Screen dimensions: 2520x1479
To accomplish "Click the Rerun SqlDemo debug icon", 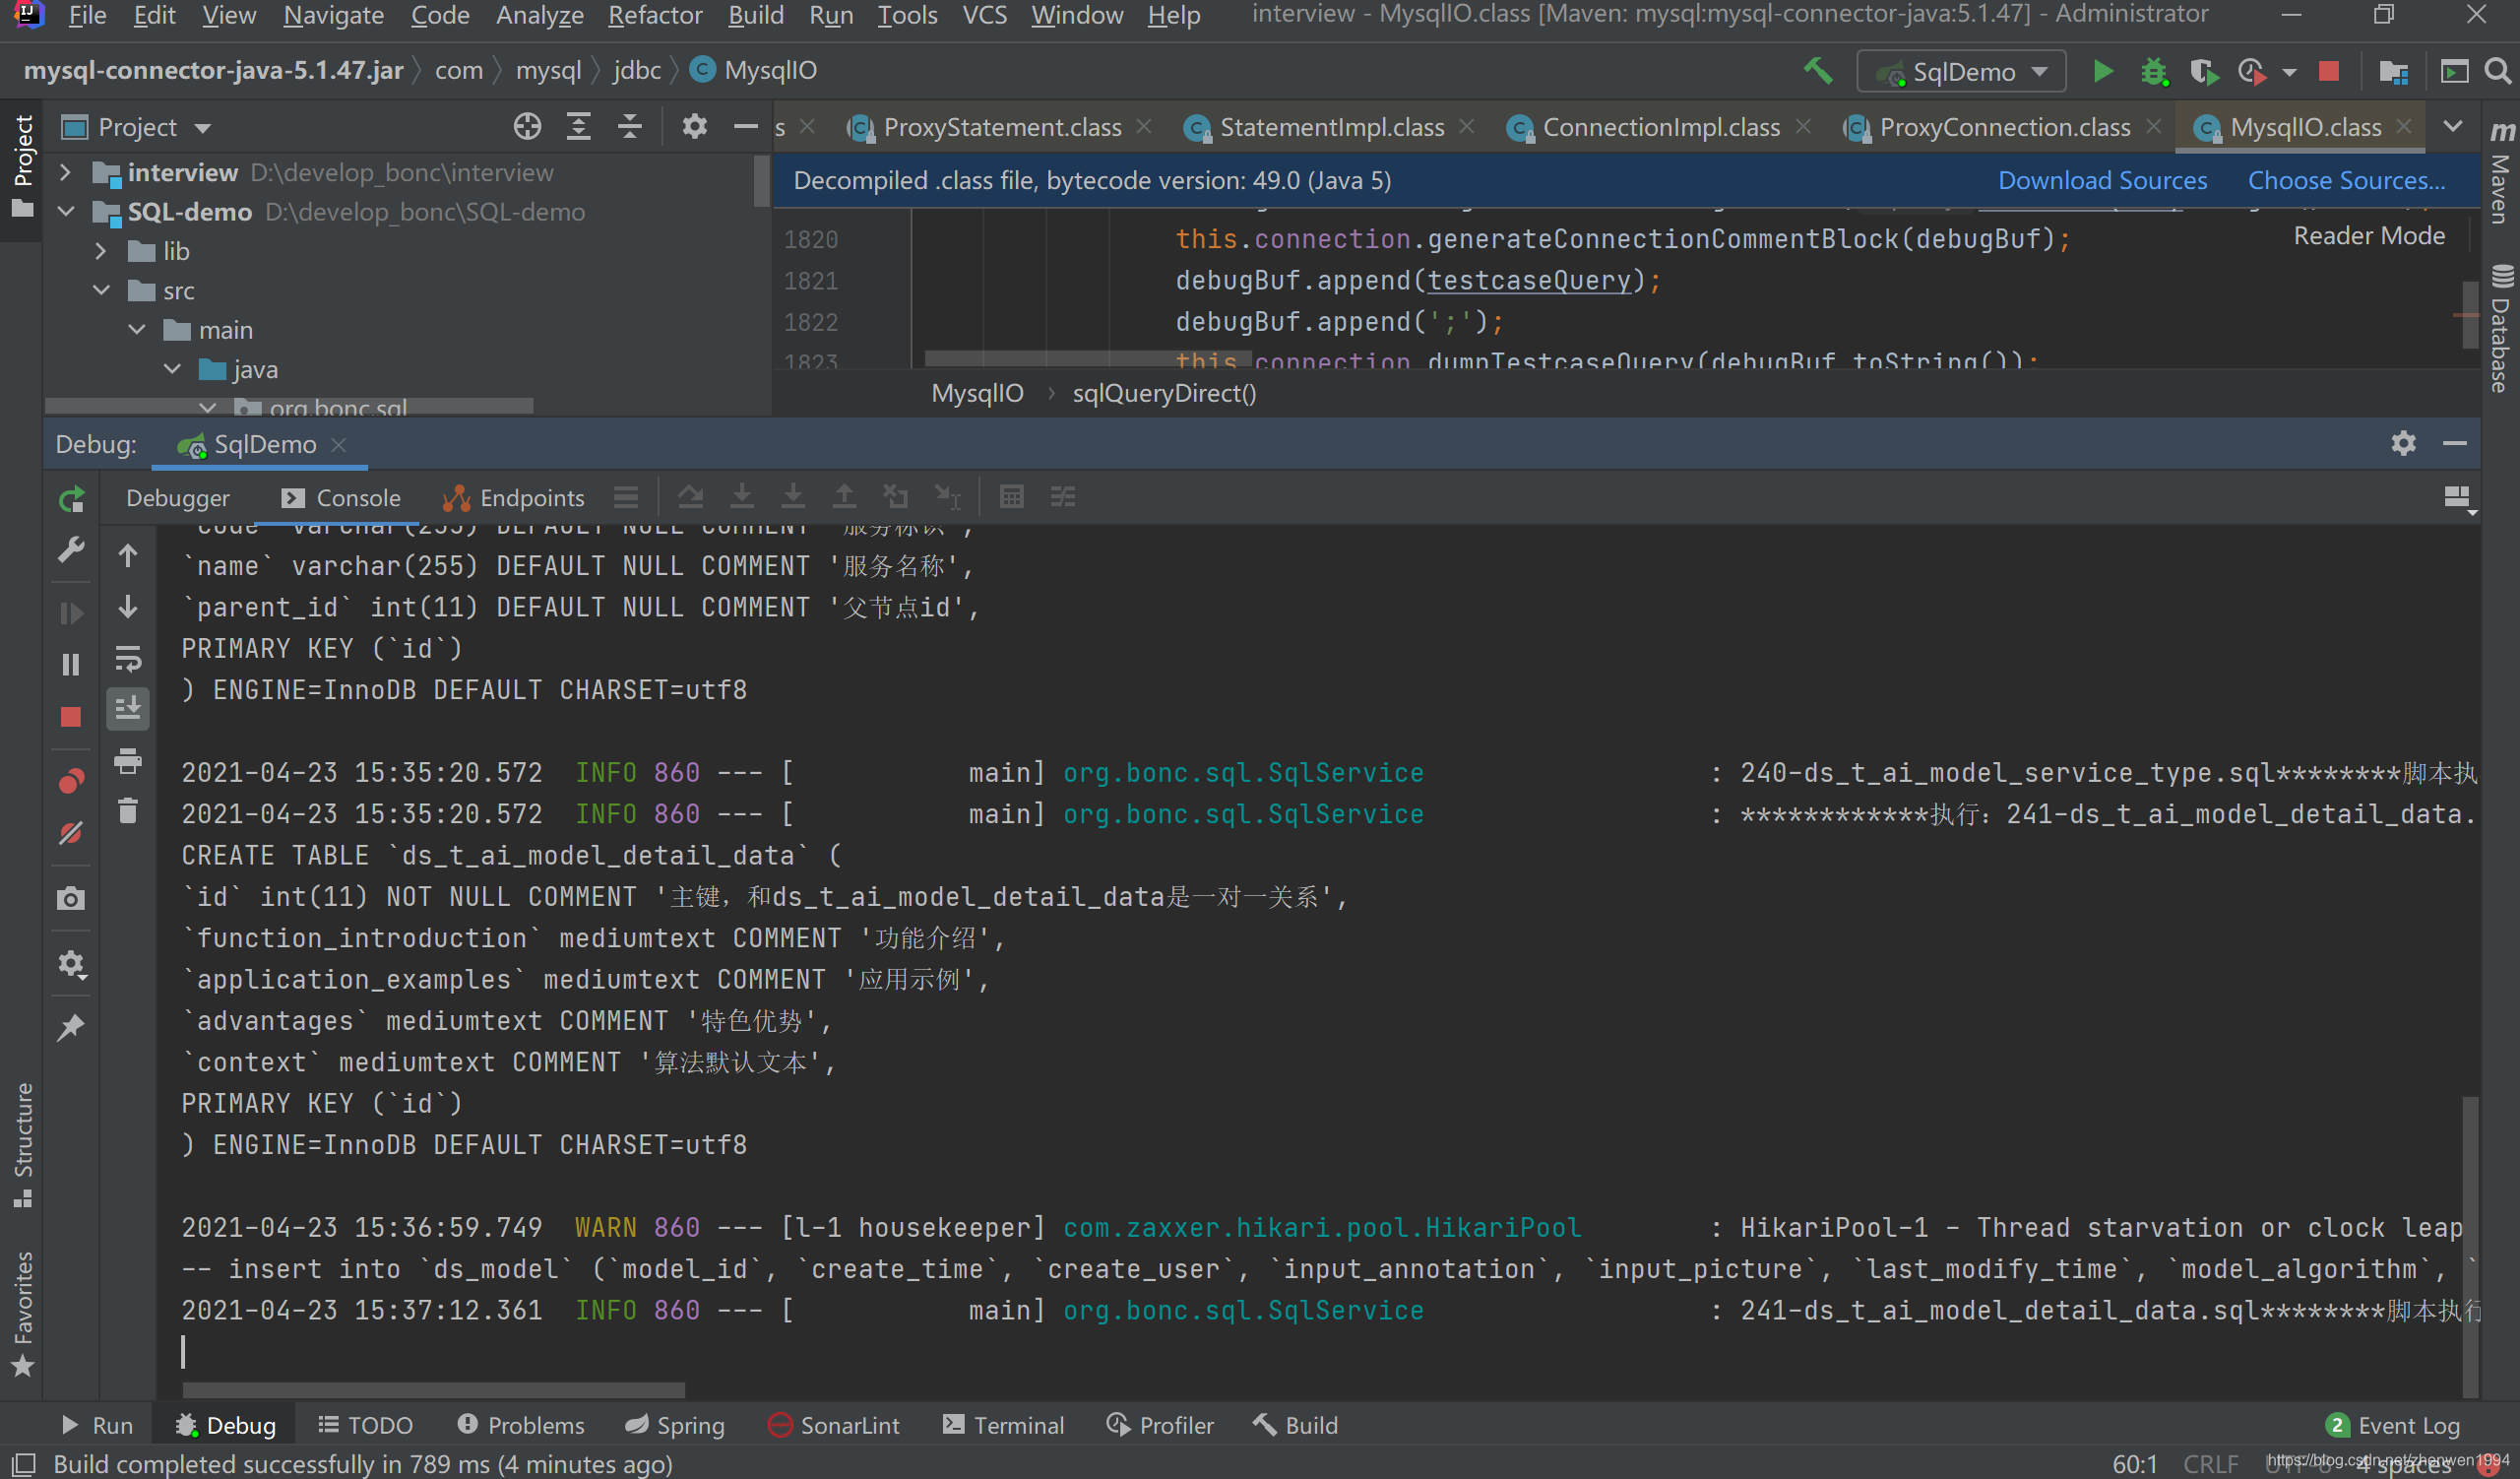I will [x=71, y=498].
